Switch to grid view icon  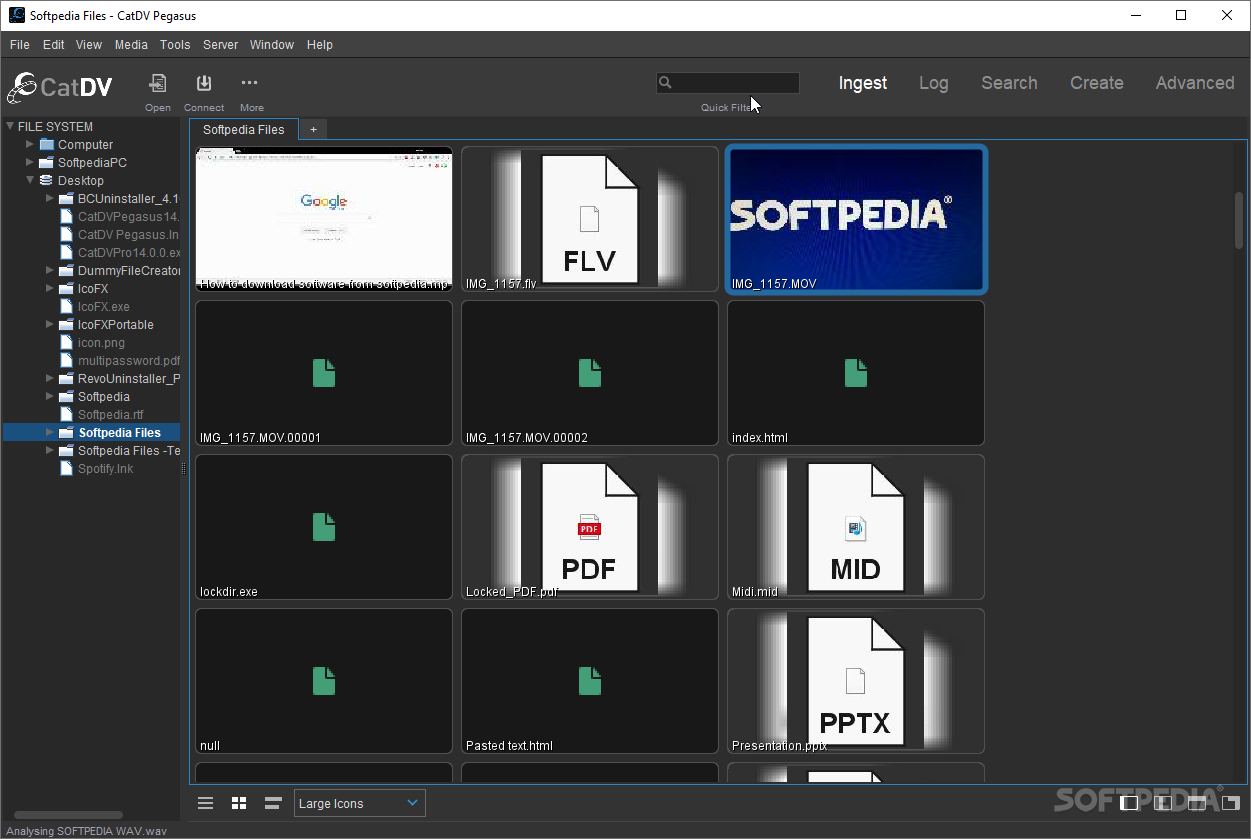pyautogui.click(x=239, y=803)
